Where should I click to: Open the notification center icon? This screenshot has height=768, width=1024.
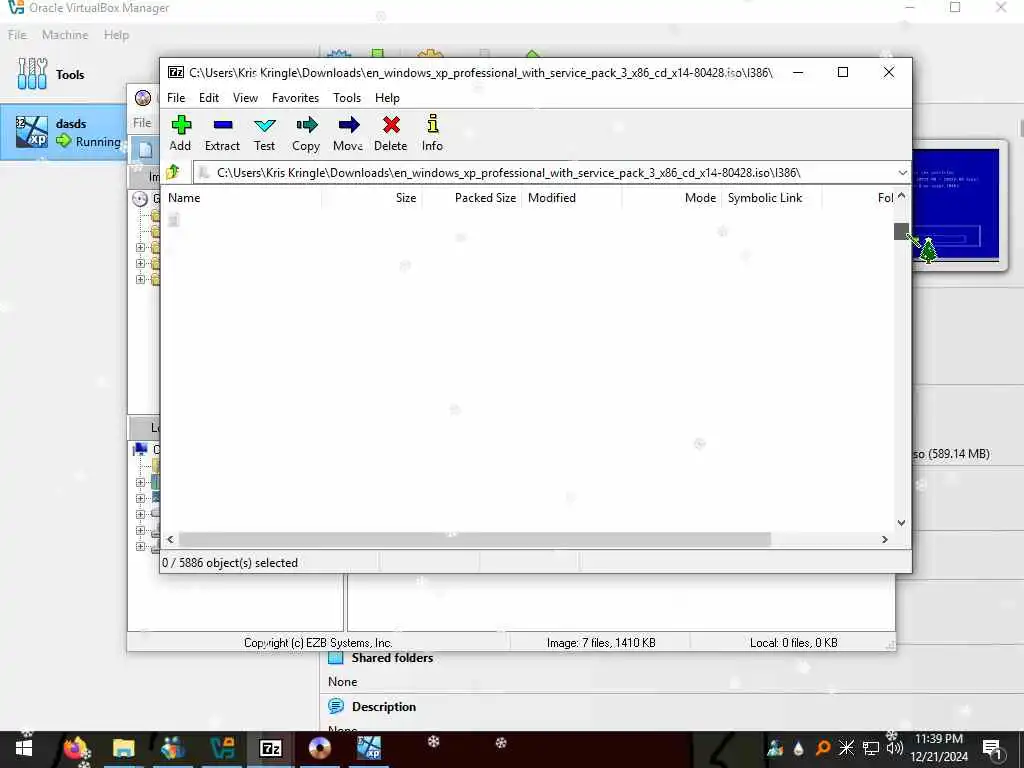coord(992,749)
